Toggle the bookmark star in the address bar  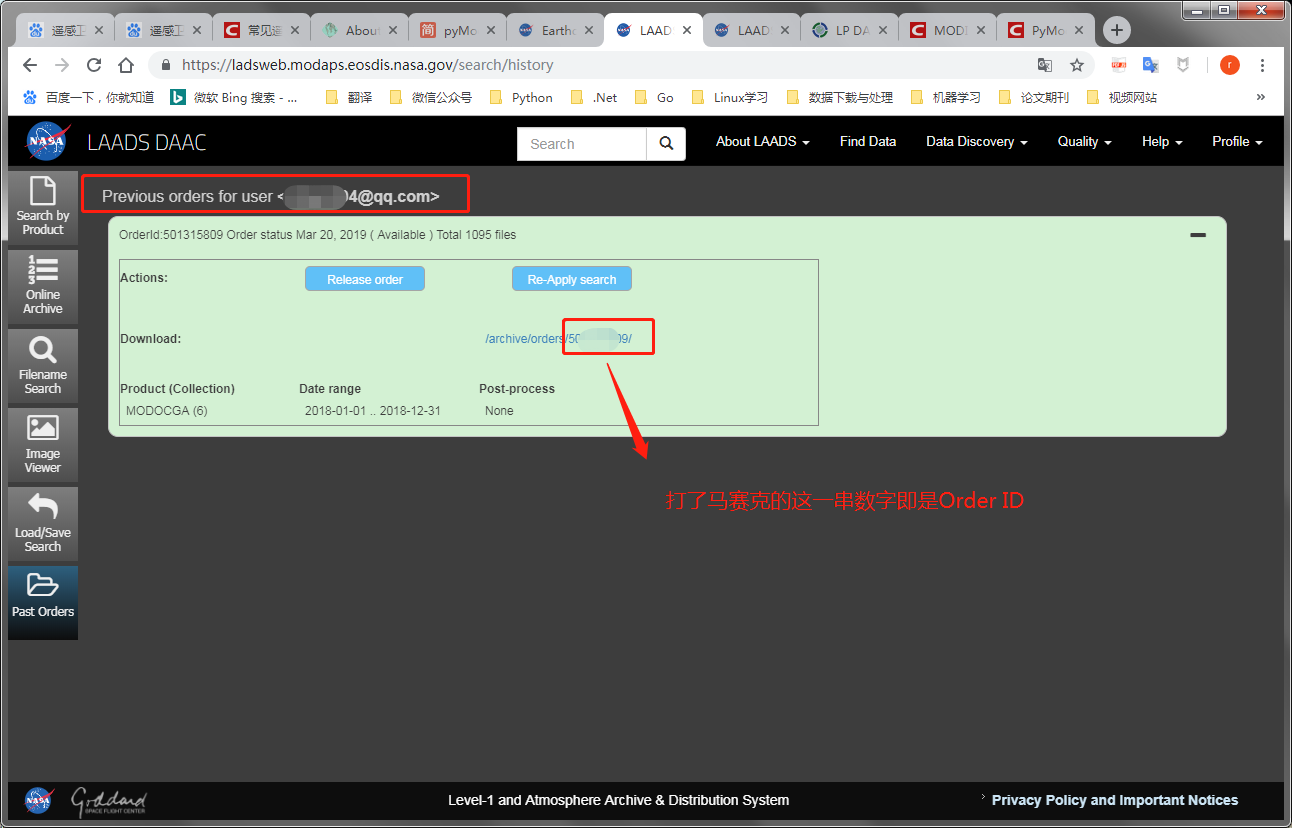point(1077,63)
